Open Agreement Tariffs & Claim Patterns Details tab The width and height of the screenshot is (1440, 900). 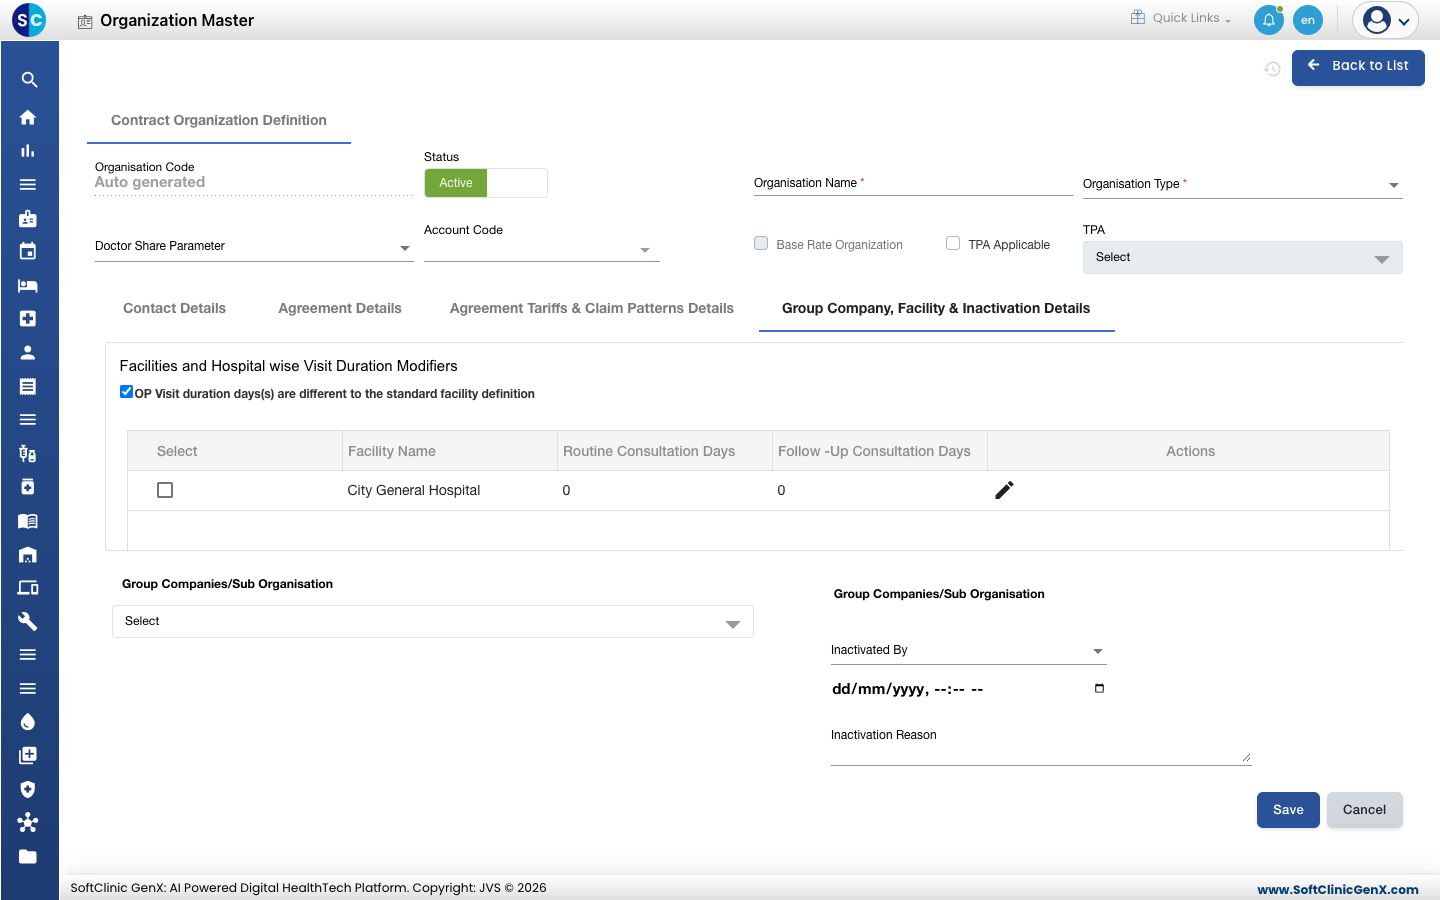click(x=592, y=308)
